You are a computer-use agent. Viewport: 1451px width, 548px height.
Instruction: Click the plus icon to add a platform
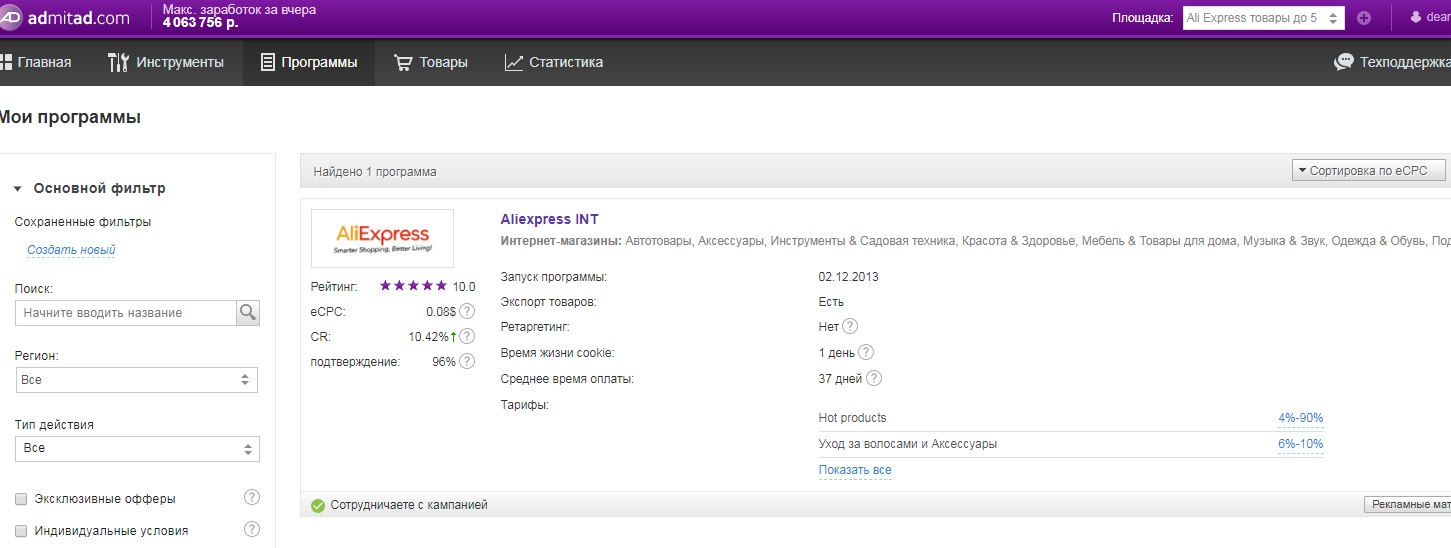pos(1364,18)
